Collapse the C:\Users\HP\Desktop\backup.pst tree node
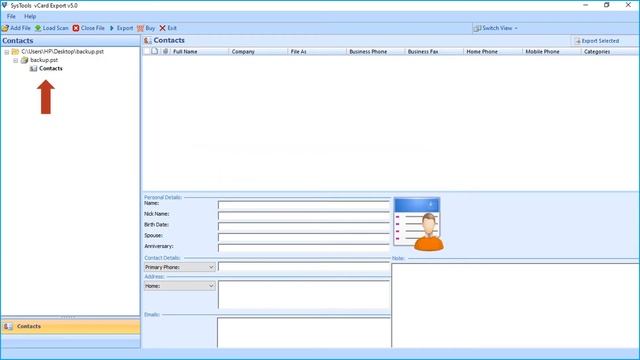The height and width of the screenshot is (360, 640). [x=7, y=52]
